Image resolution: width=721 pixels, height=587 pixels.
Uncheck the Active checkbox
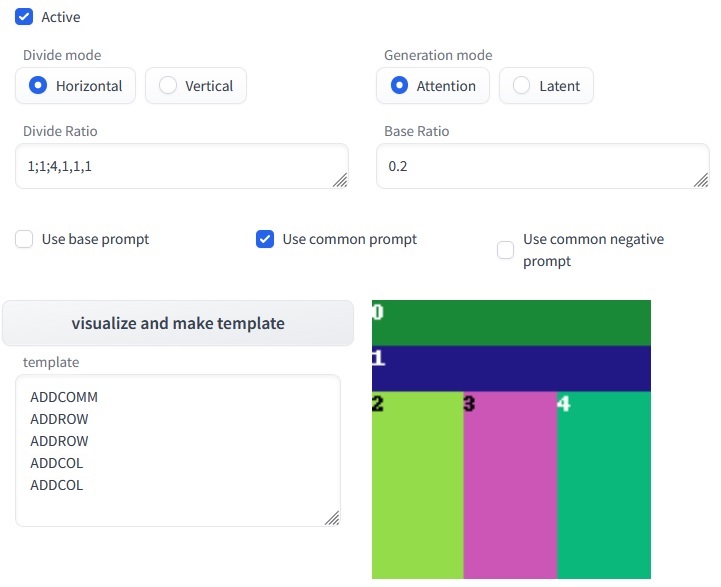[24, 17]
